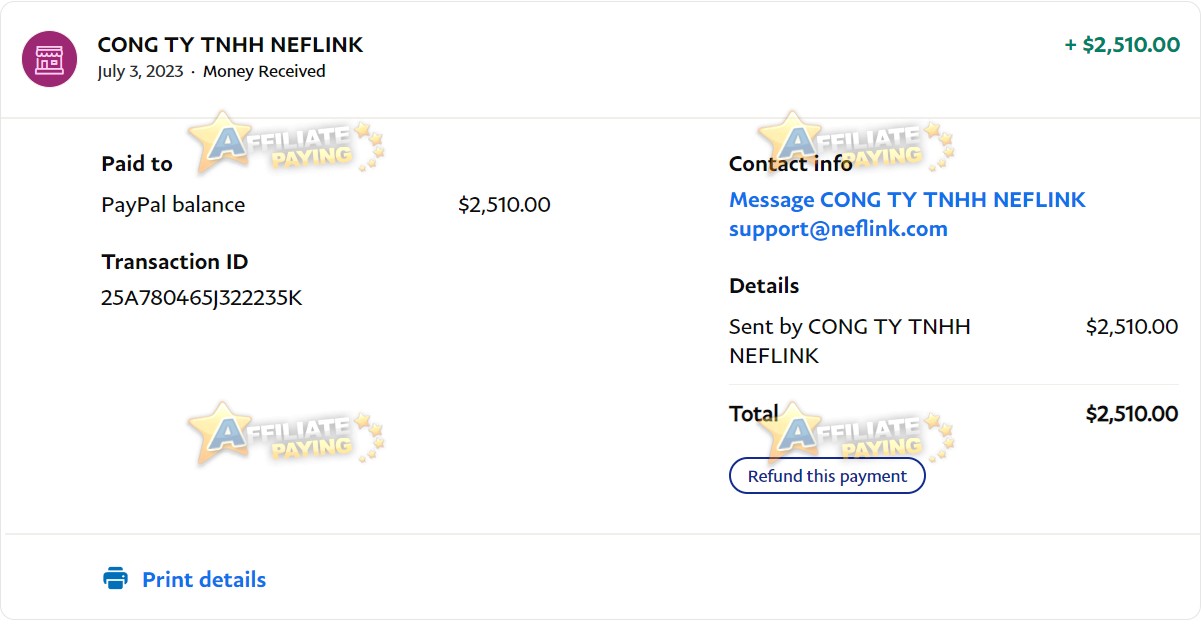Viewport: 1201px width, 628px height.
Task: Click the bold Total amount $2,510.00
Action: point(1132,414)
